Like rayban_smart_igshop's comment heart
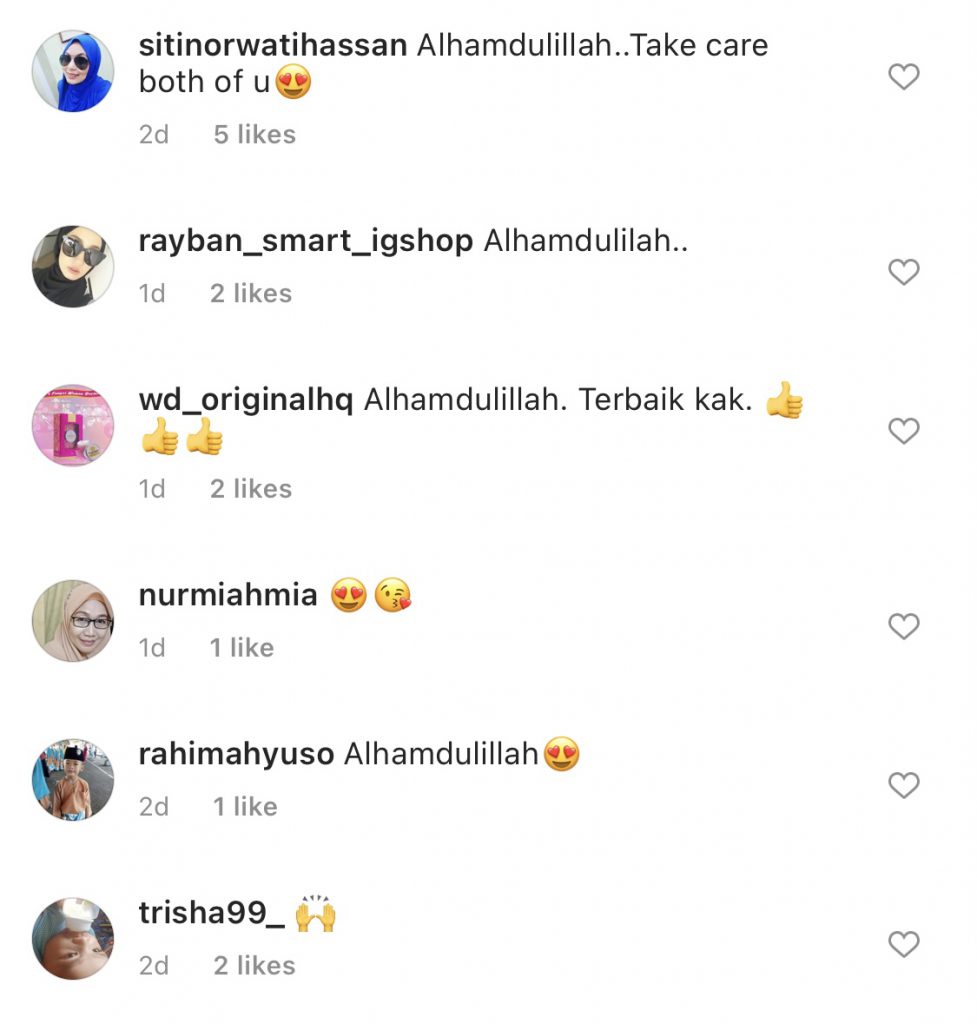Image resolution: width=977 pixels, height=1024 pixels. click(904, 272)
